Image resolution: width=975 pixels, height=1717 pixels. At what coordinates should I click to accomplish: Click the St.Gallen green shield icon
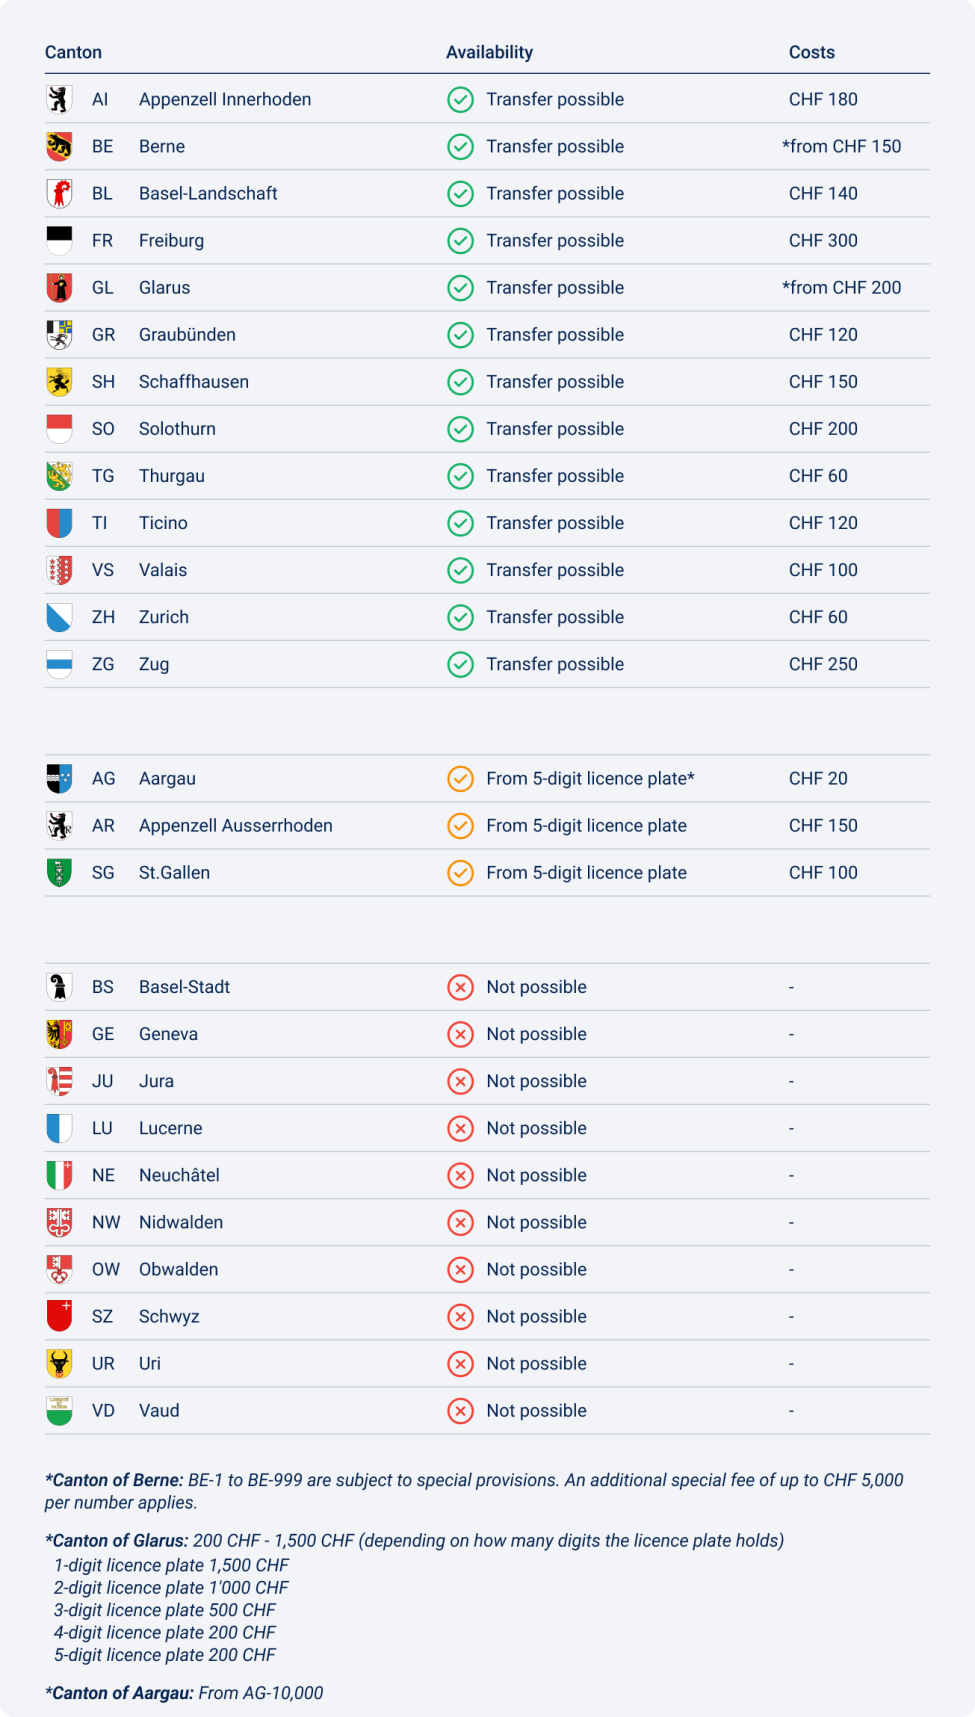point(59,872)
